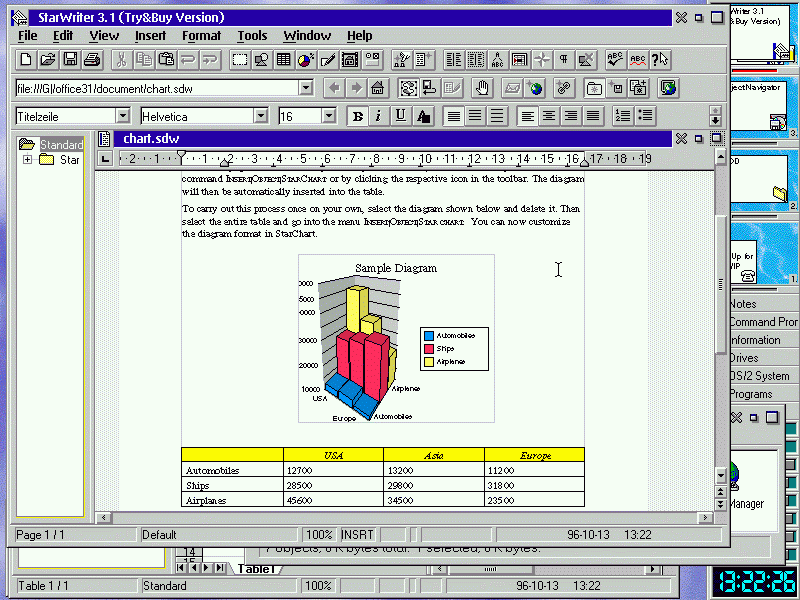Image resolution: width=800 pixels, height=600 pixels.
Task: Go to home page house icon
Action: (378, 88)
